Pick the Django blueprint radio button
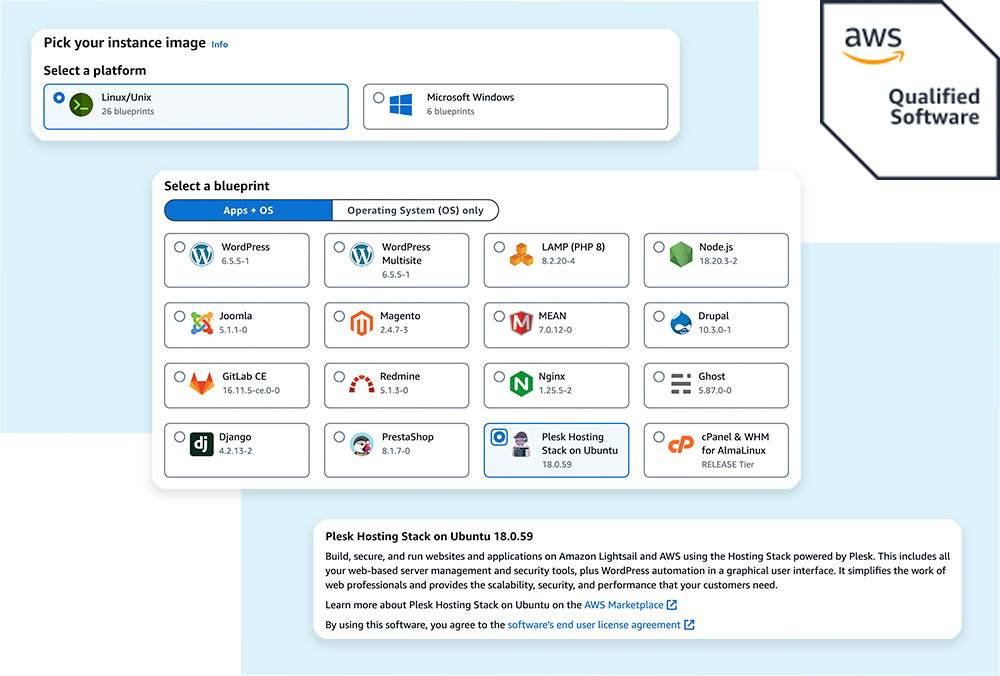Image resolution: width=1000 pixels, height=676 pixels. [180, 437]
